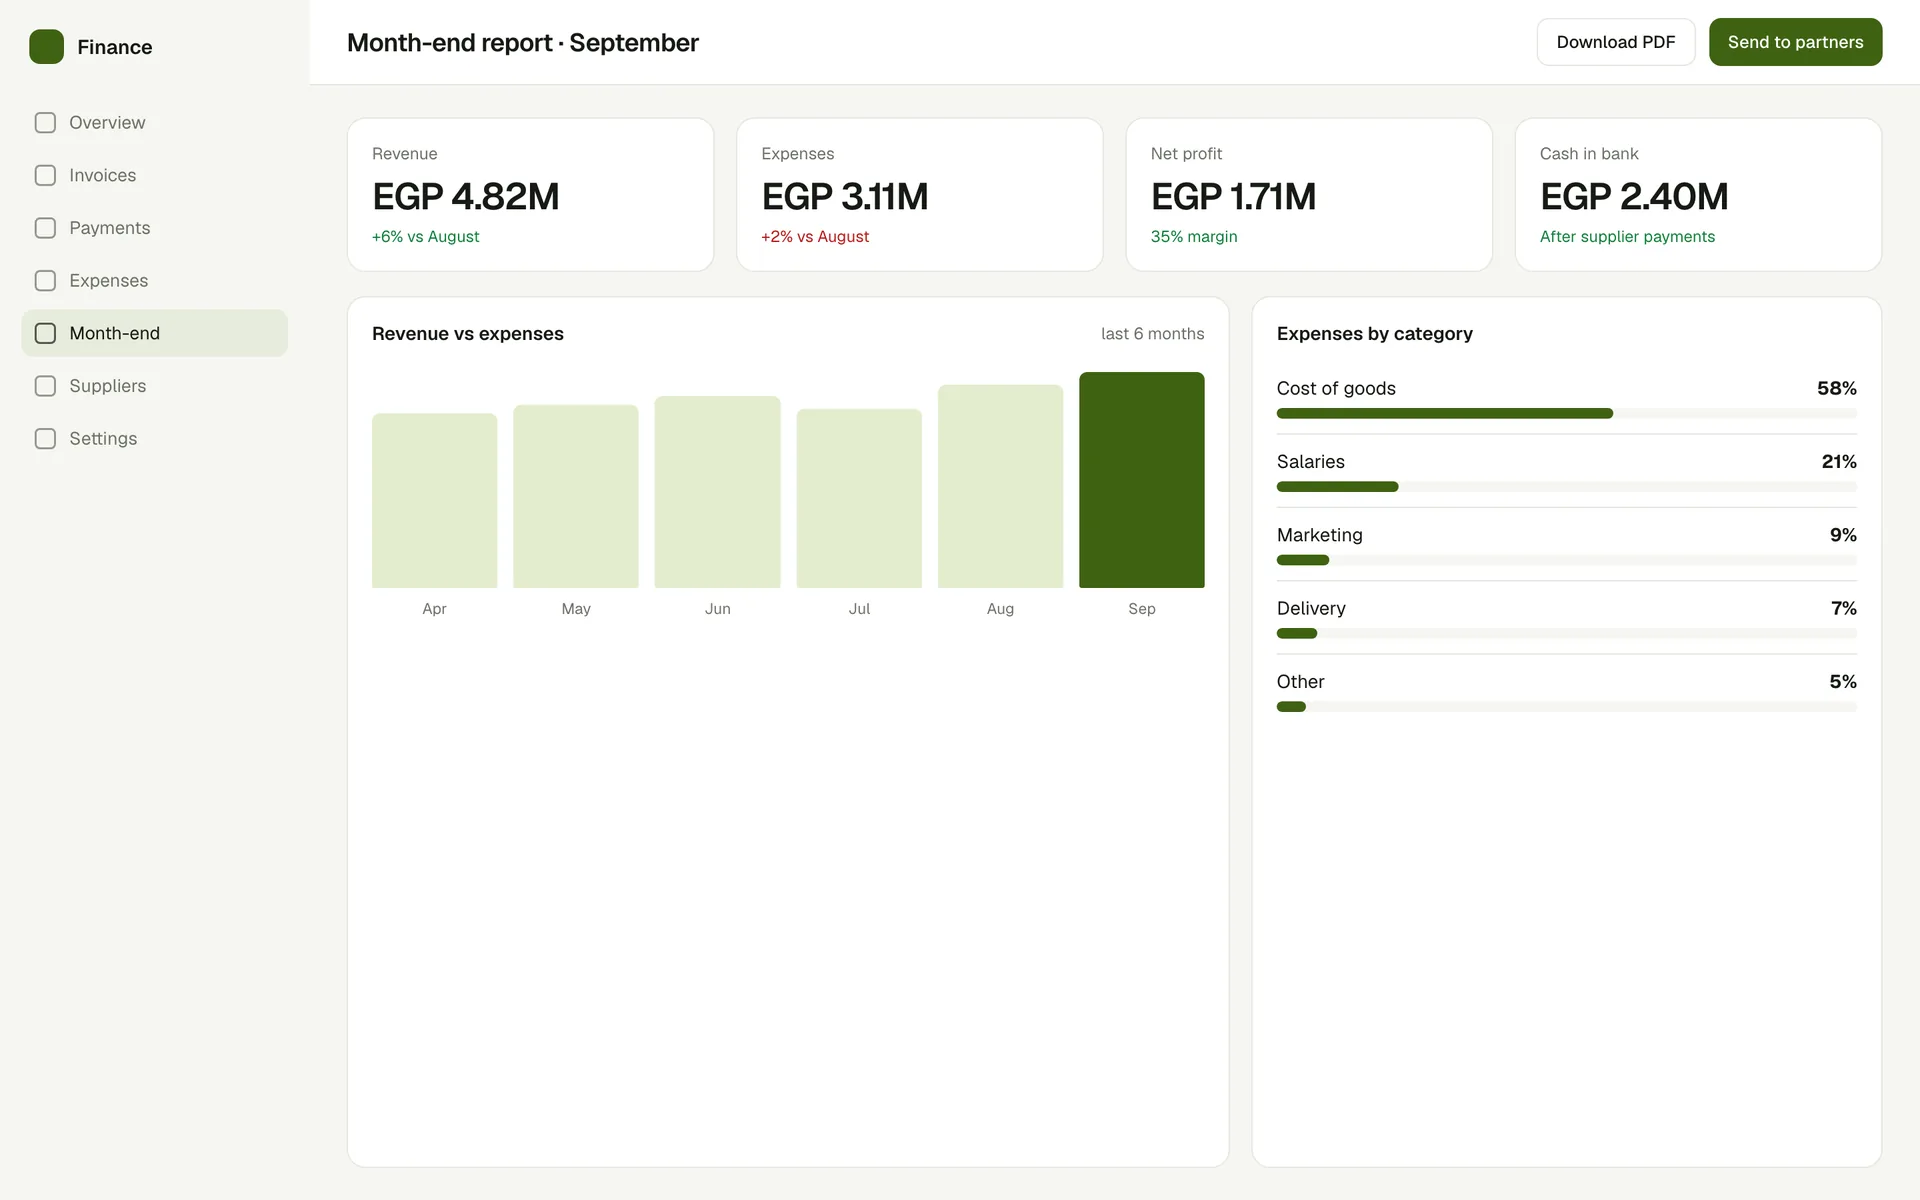Image resolution: width=1920 pixels, height=1200 pixels.
Task: Click the 'Expenses by category' heading
Action: click(1374, 334)
